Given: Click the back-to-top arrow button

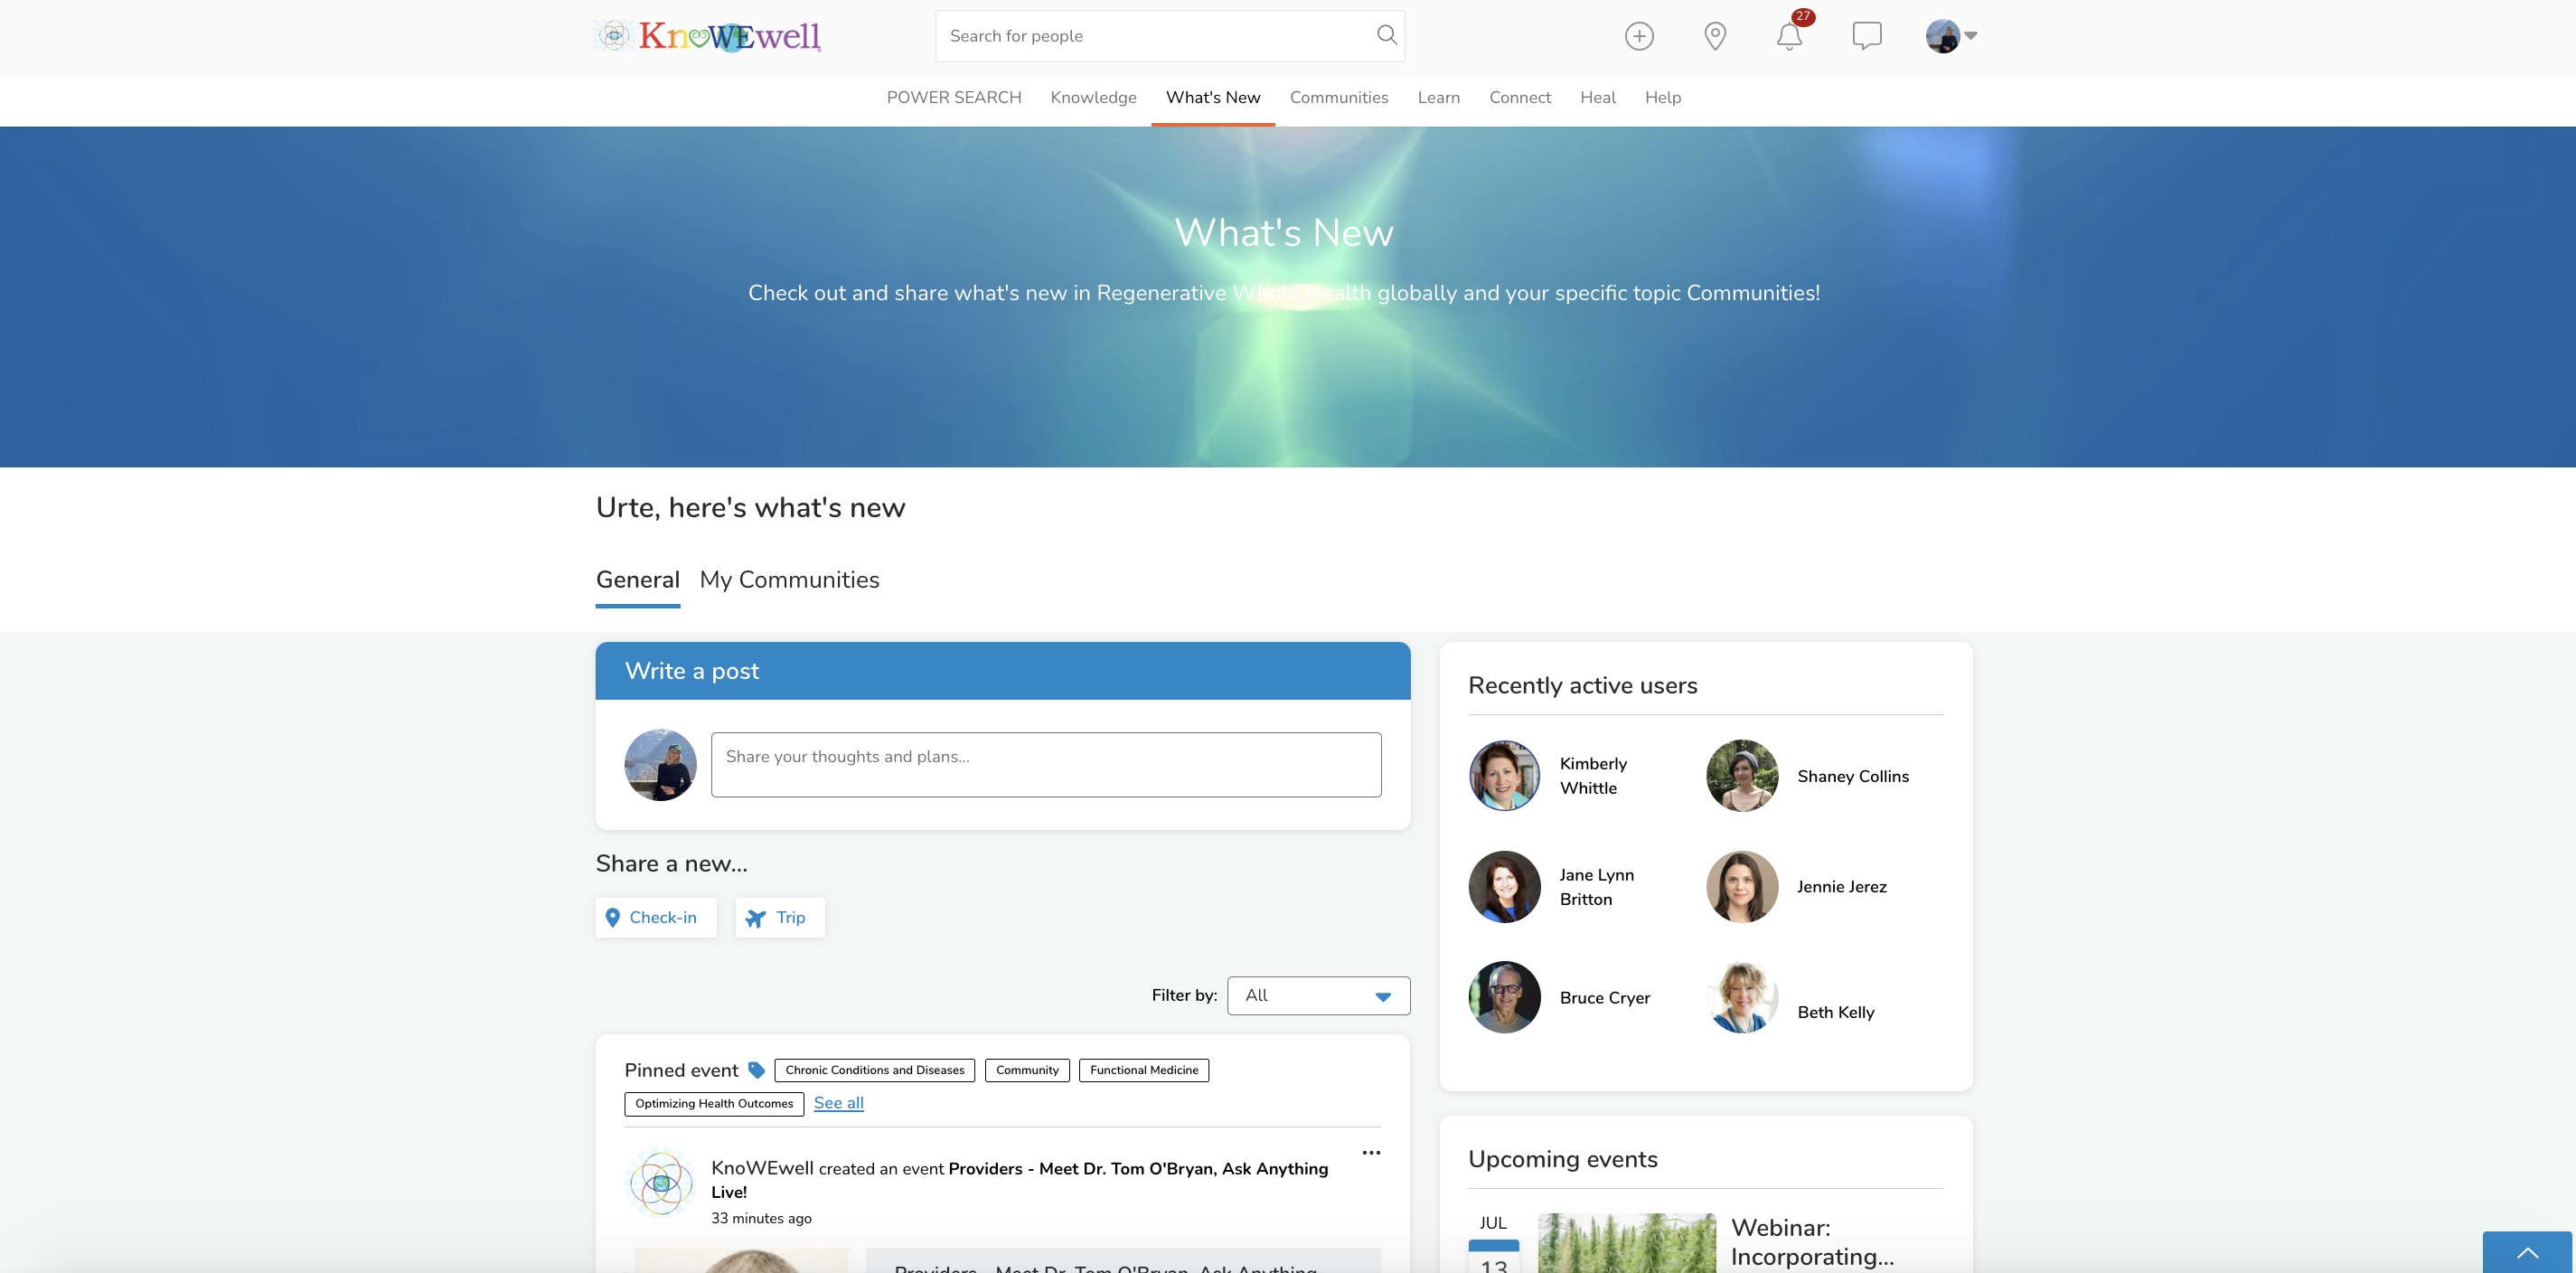Looking at the screenshot, I should pyautogui.click(x=2527, y=1252).
